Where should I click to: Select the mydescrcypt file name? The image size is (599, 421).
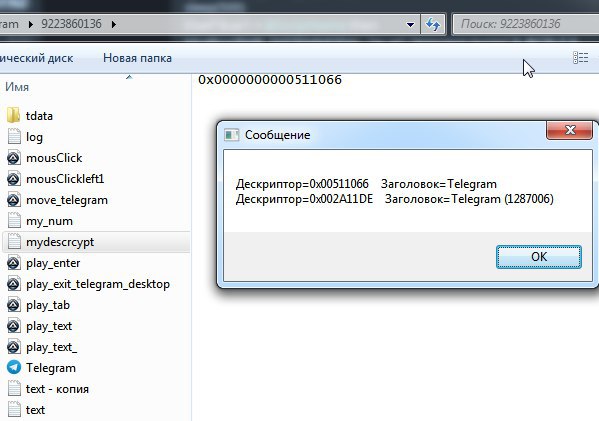pos(60,242)
